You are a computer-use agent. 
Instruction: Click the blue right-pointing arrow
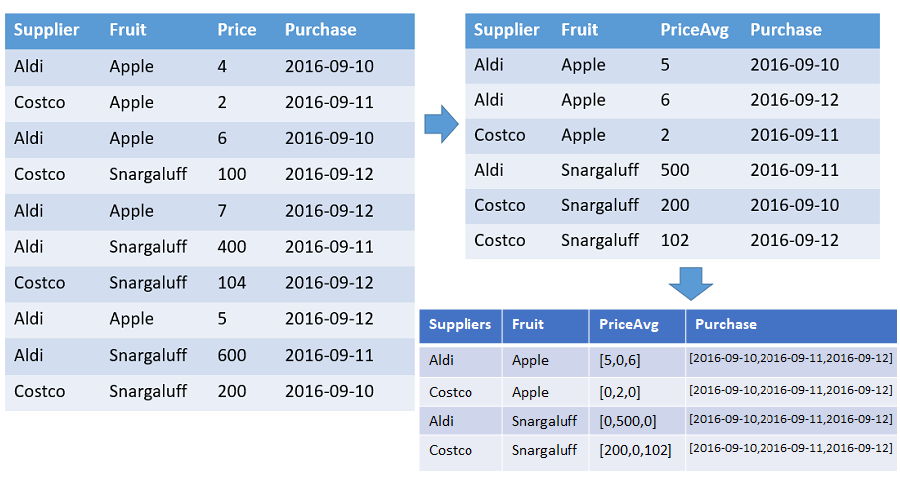click(x=441, y=123)
